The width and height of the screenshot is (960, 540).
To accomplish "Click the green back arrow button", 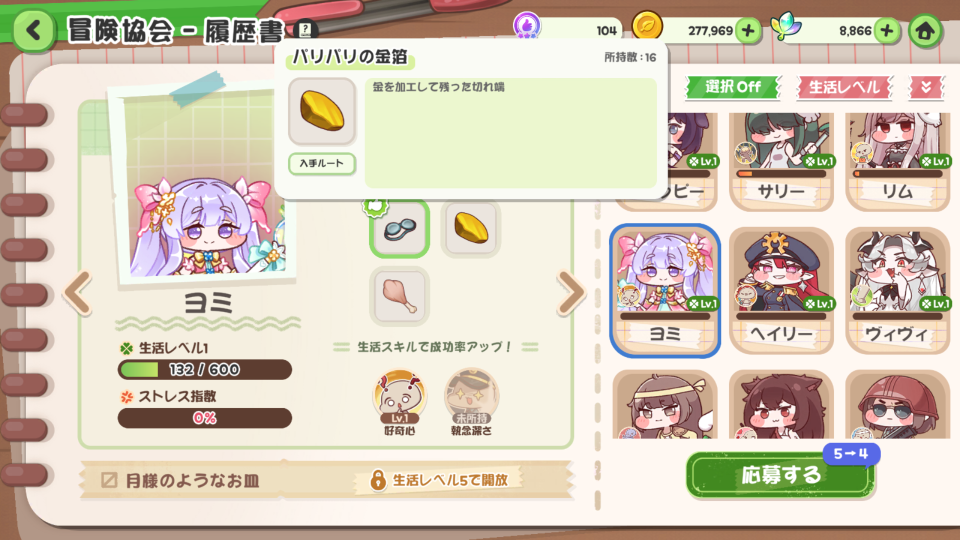I will 33,30.
